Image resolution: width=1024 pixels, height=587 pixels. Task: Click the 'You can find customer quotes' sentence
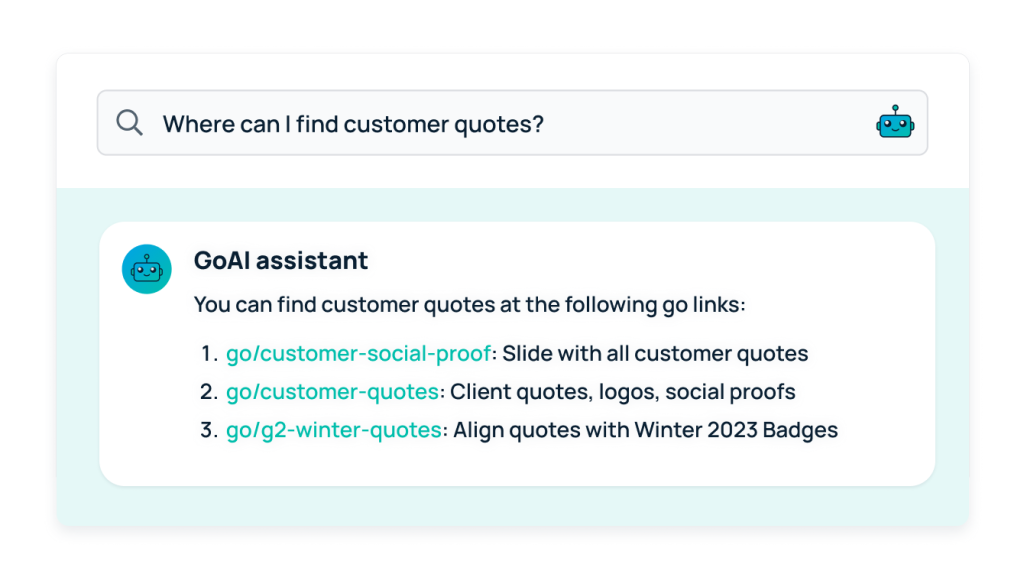pos(470,304)
